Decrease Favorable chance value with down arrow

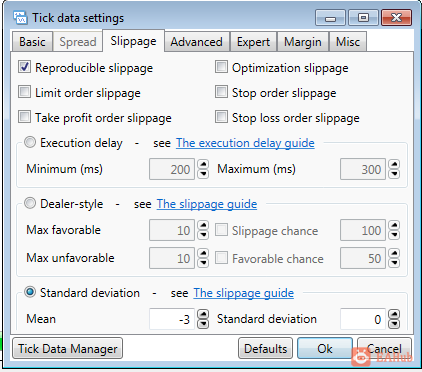tap(394, 263)
